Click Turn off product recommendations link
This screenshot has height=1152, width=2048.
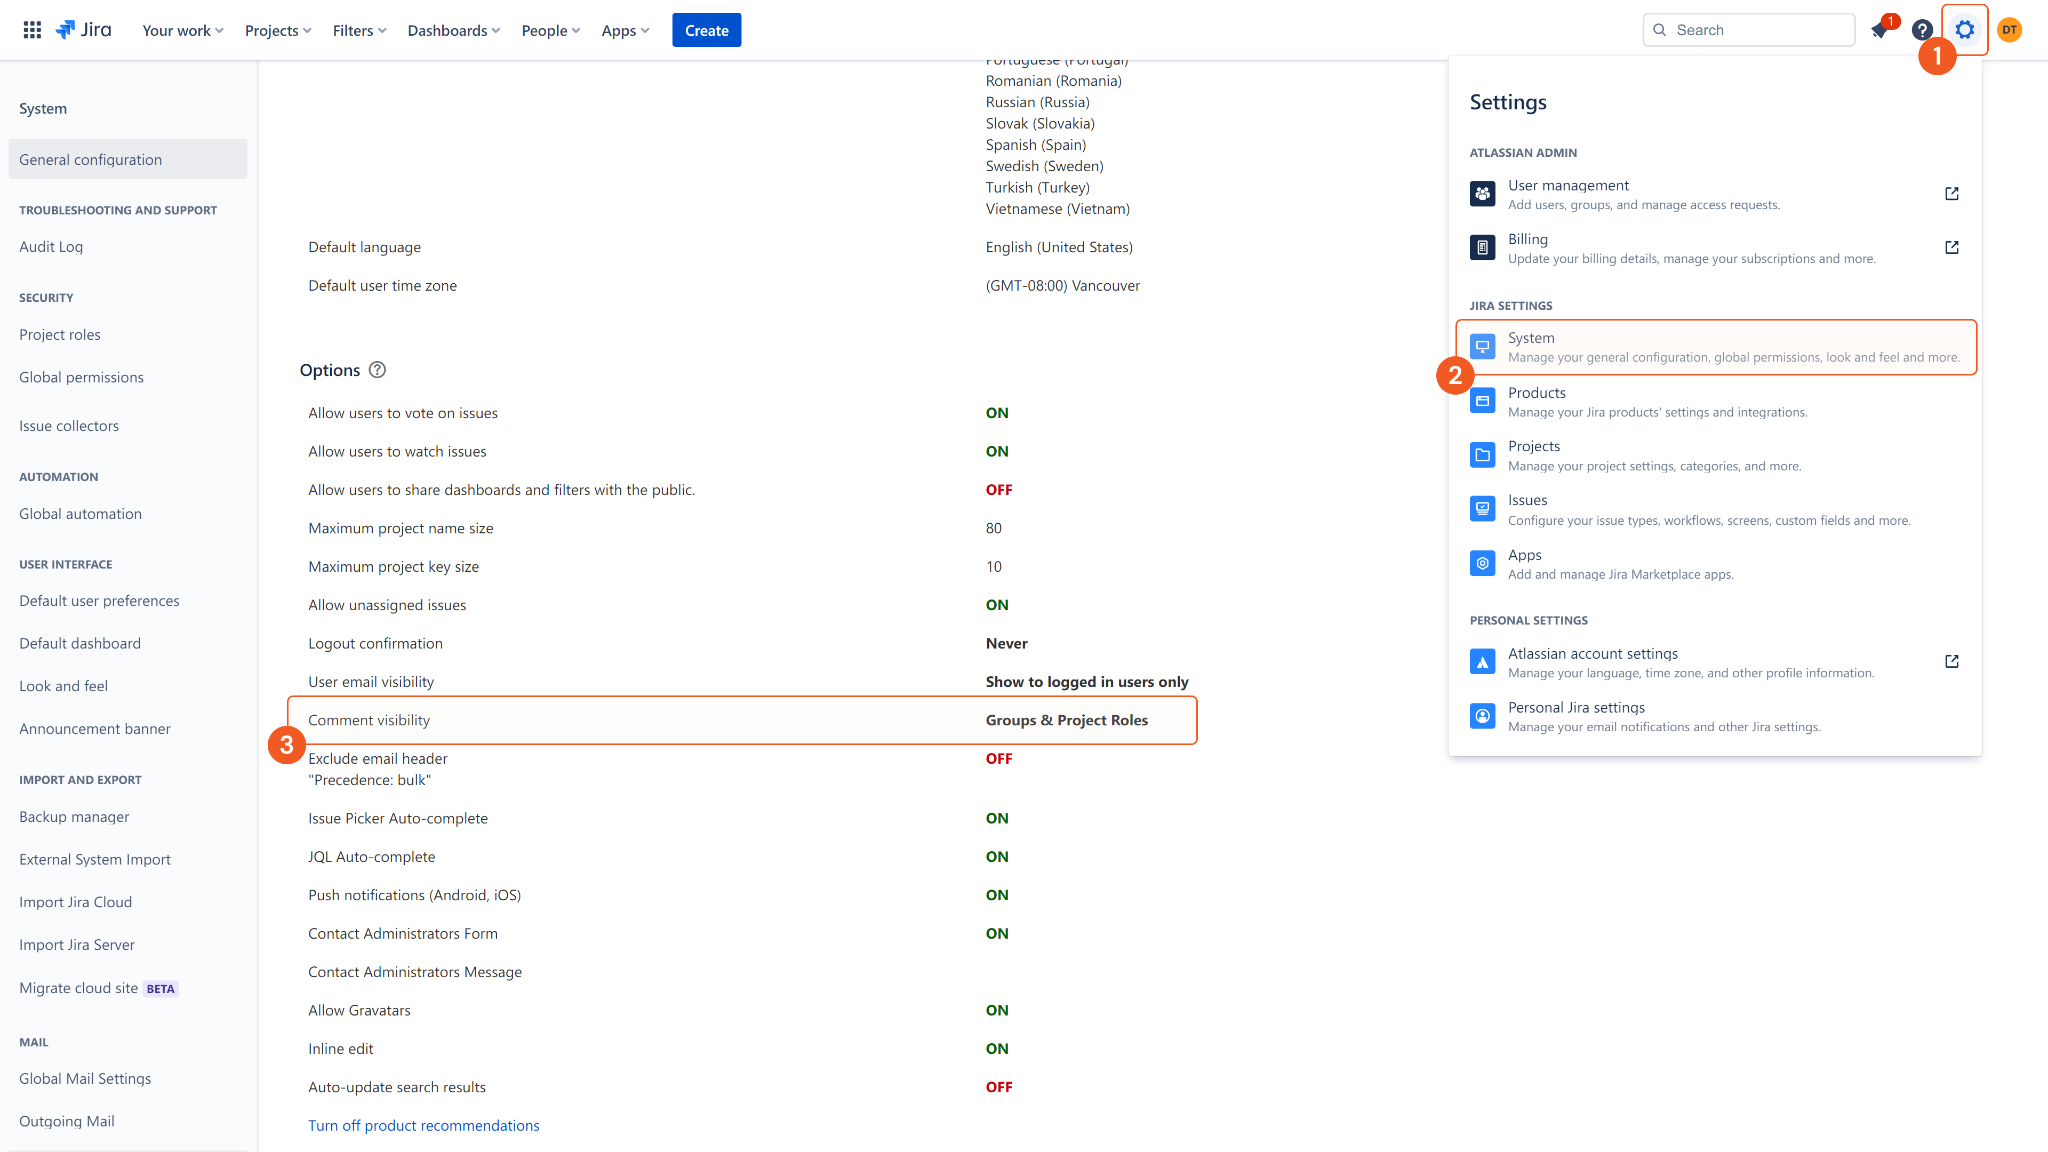point(423,1125)
